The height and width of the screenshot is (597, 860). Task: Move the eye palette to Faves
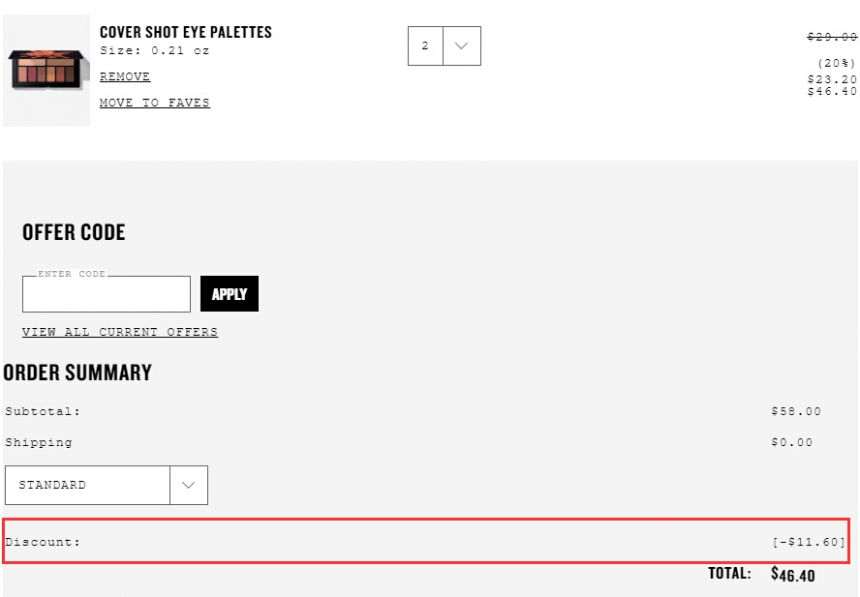pyautogui.click(x=155, y=103)
